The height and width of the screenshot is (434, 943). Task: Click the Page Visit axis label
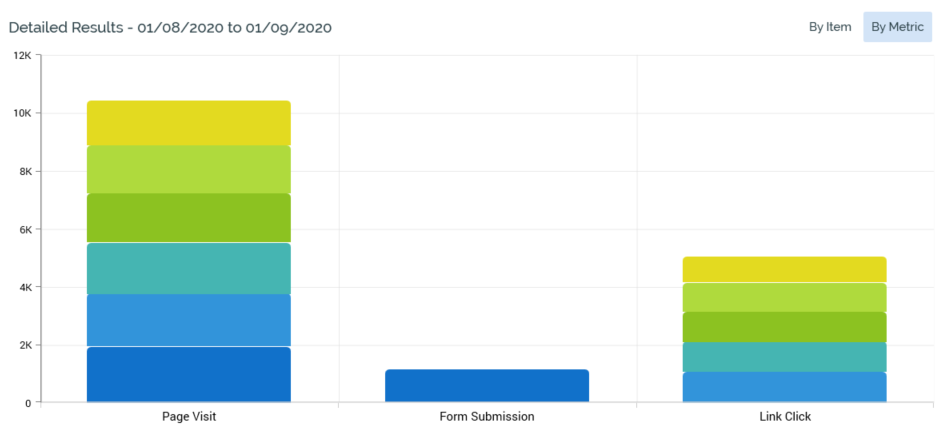tap(189, 416)
